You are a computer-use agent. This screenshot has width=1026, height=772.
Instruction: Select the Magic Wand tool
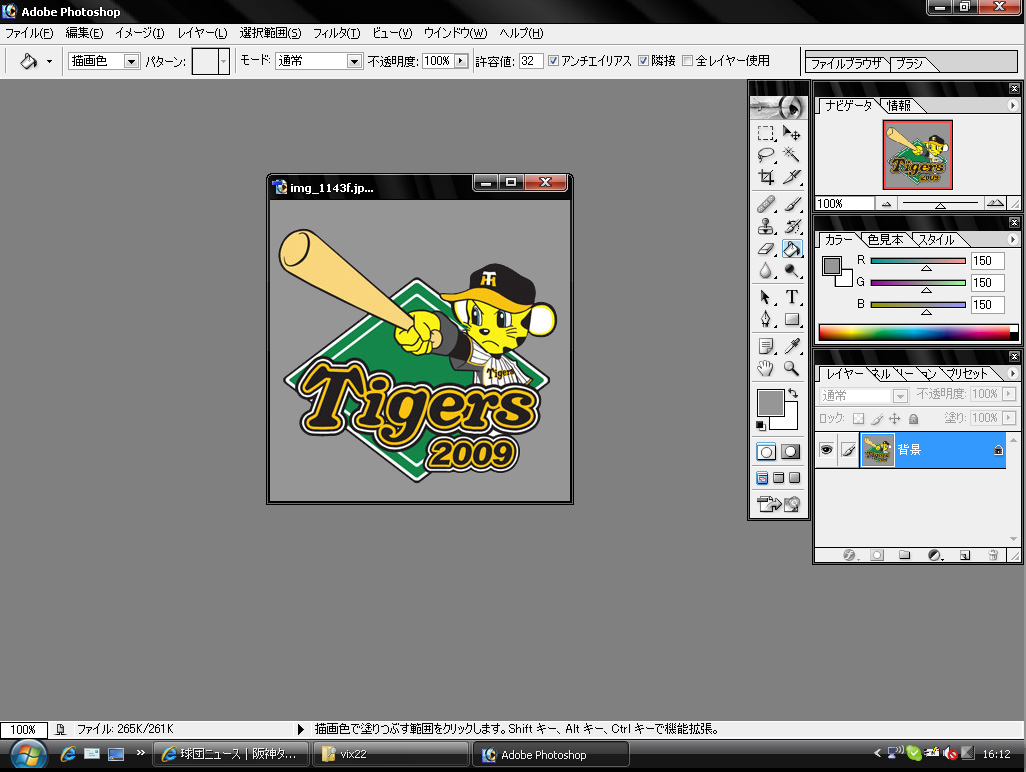pos(792,154)
